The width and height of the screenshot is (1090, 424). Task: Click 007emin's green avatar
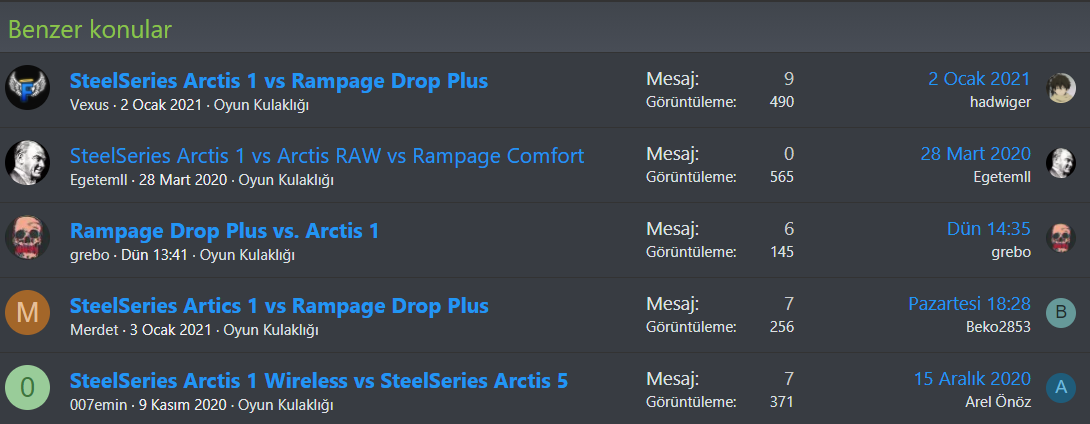point(27,388)
